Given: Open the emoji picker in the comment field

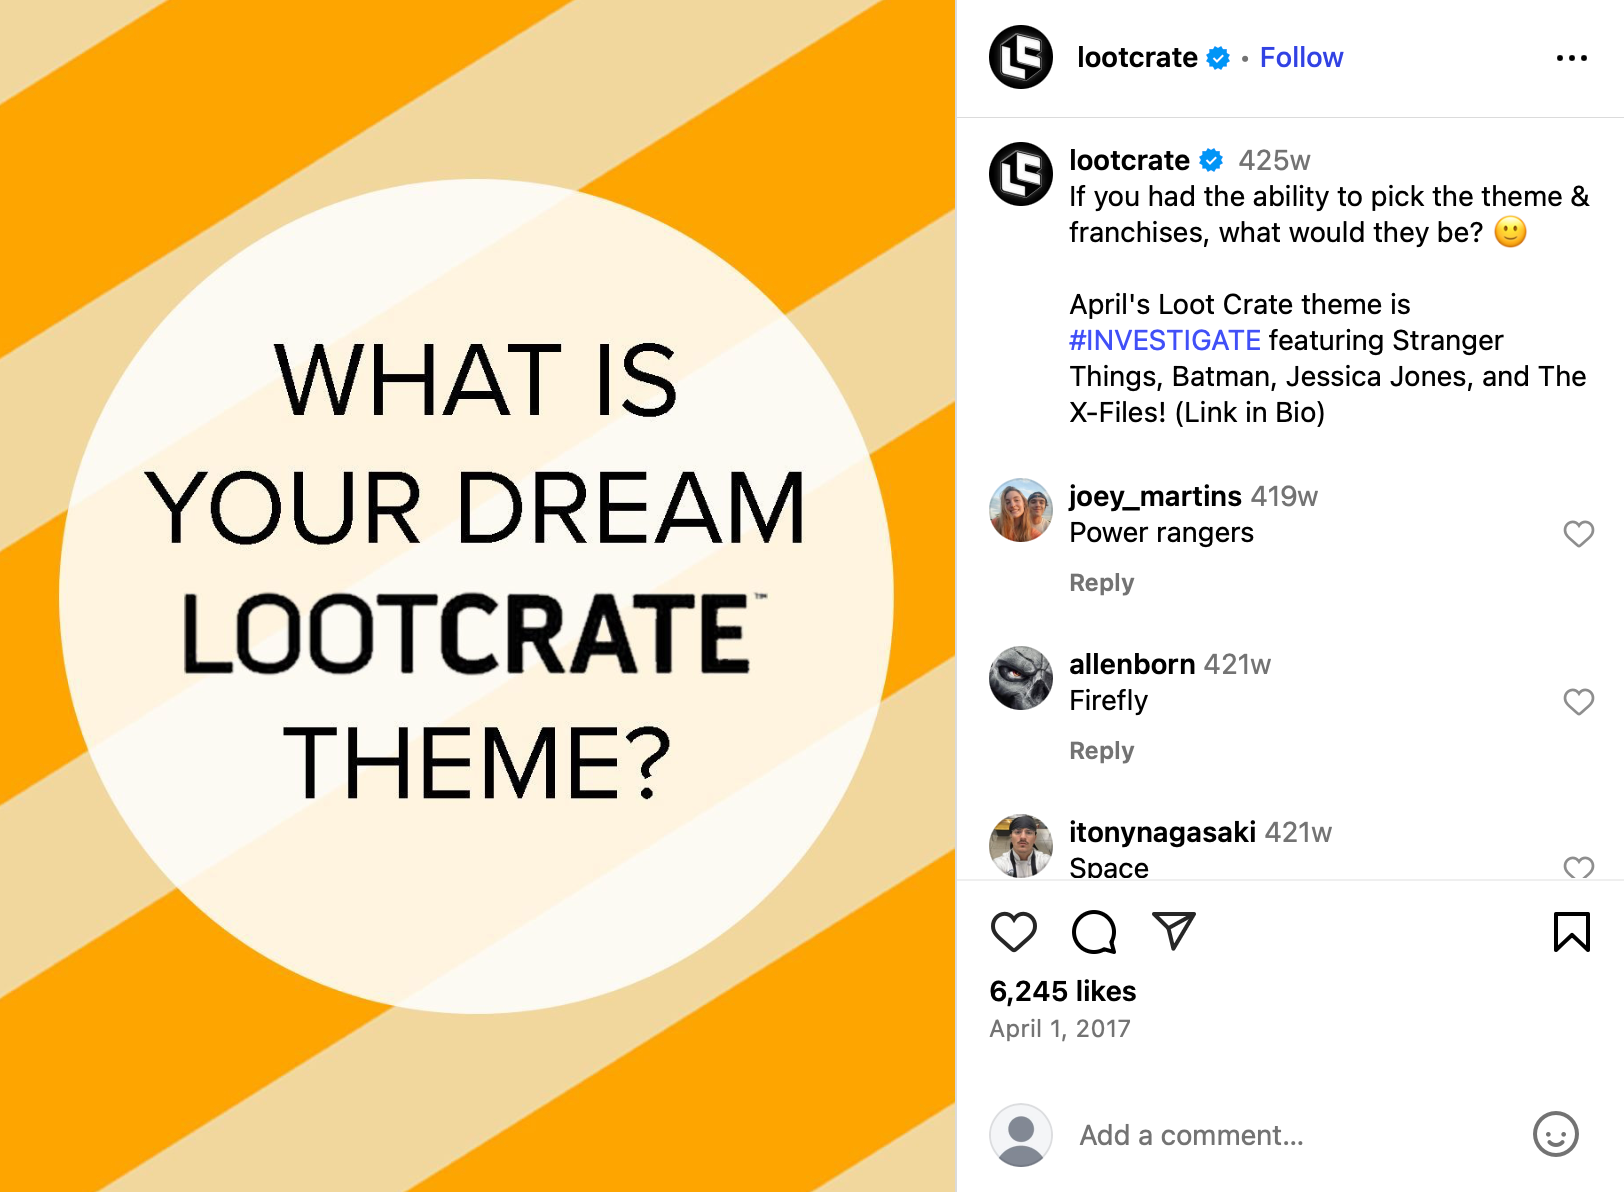Looking at the screenshot, I should [1553, 1135].
